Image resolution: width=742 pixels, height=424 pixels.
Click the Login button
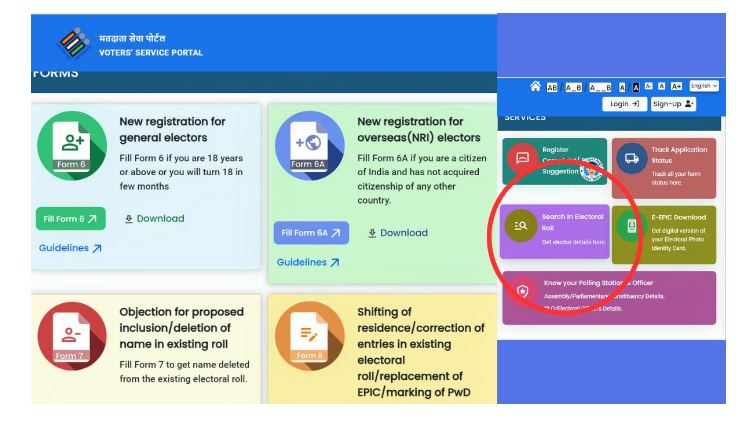point(624,104)
